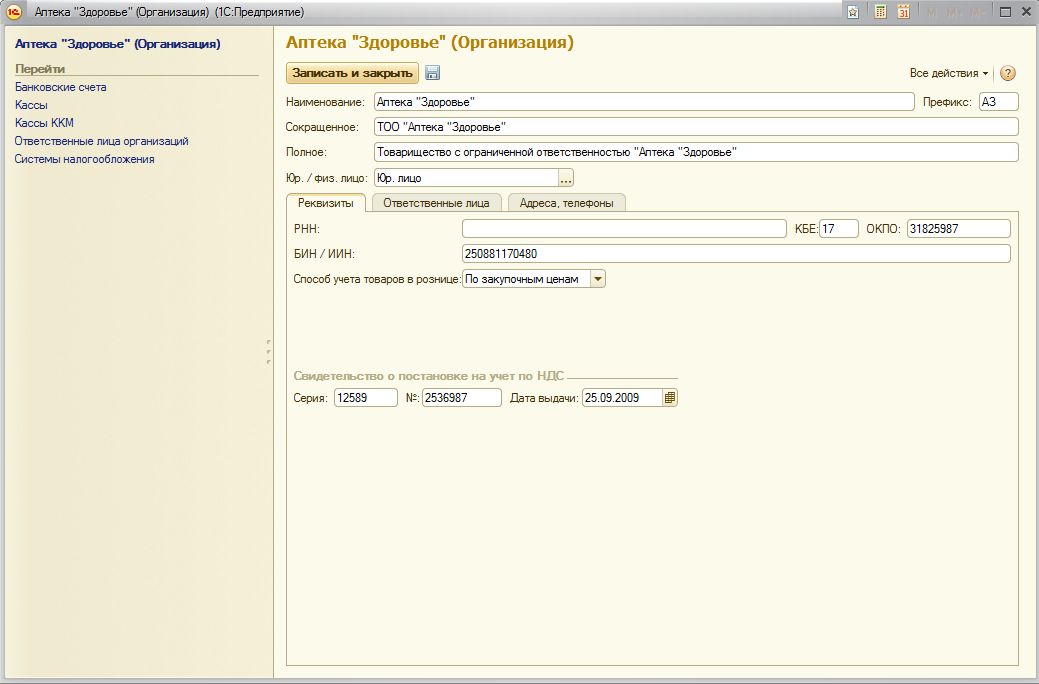Switch to the Ответственные лица tab
The image size is (1039, 684).
click(436, 203)
